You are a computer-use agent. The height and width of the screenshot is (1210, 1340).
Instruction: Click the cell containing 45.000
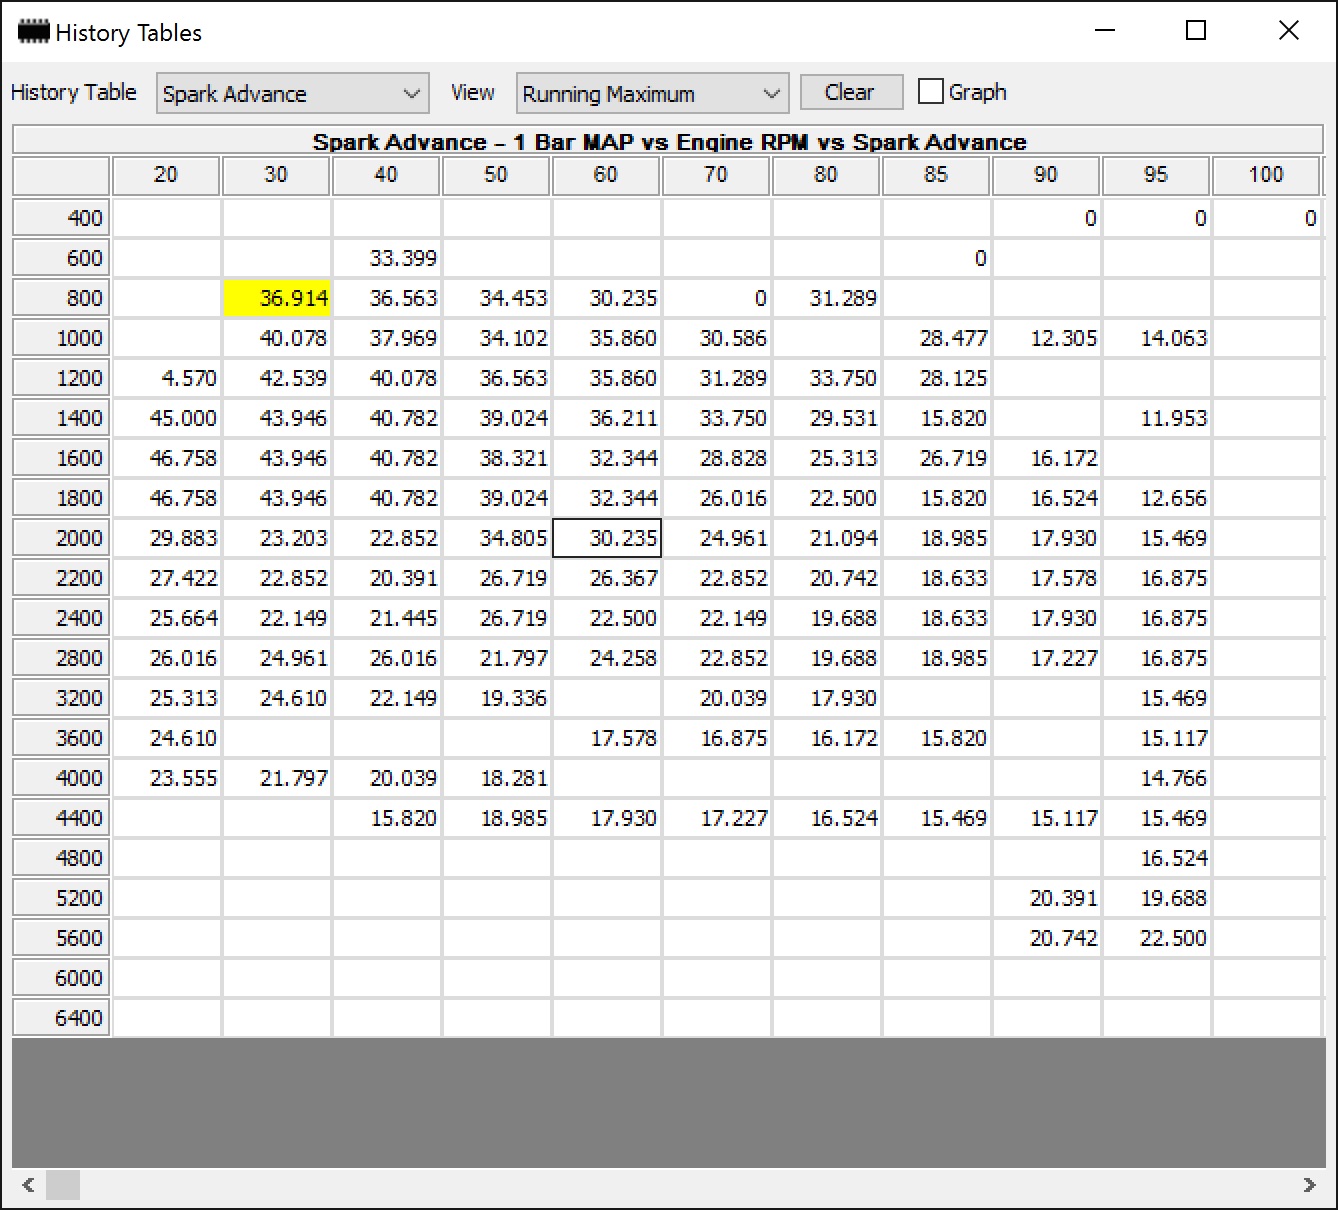tap(167, 418)
